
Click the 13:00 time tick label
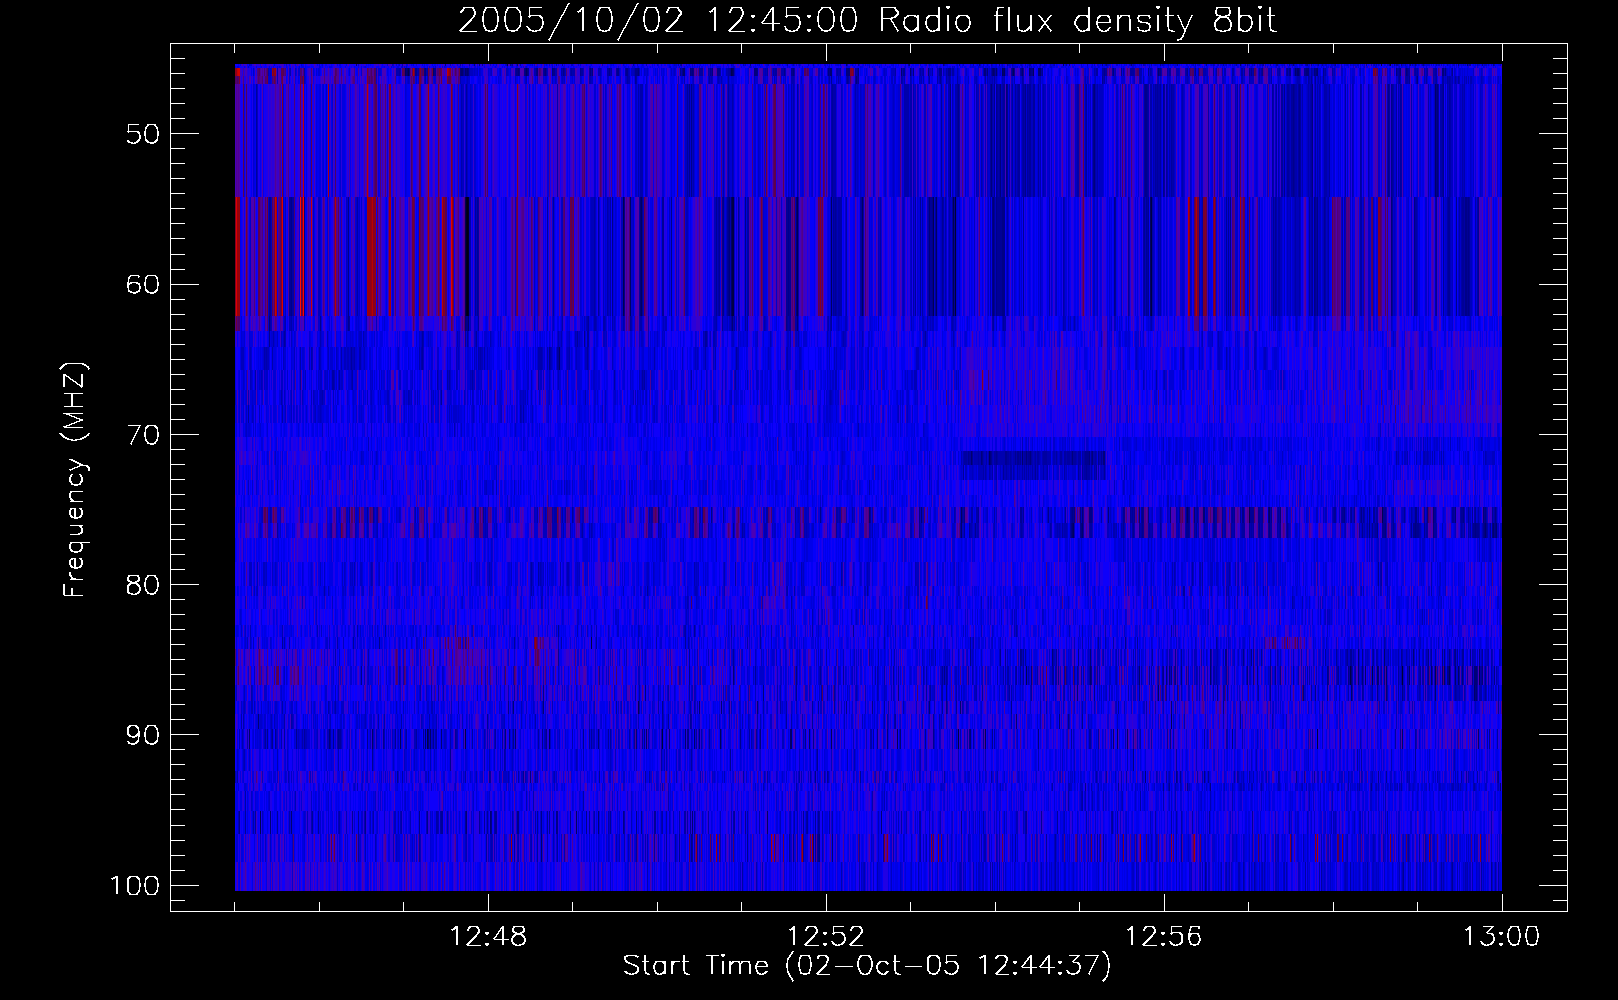pos(1502,937)
